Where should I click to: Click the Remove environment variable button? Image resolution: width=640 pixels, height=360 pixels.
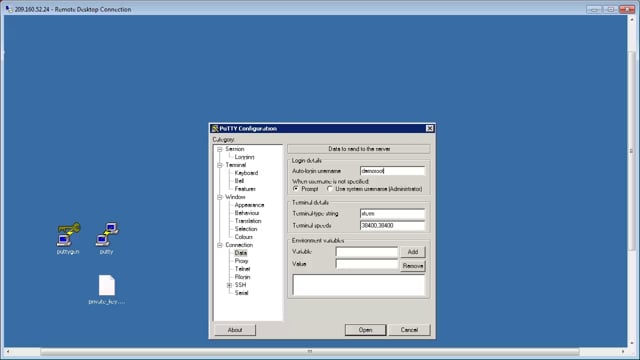coord(413,266)
